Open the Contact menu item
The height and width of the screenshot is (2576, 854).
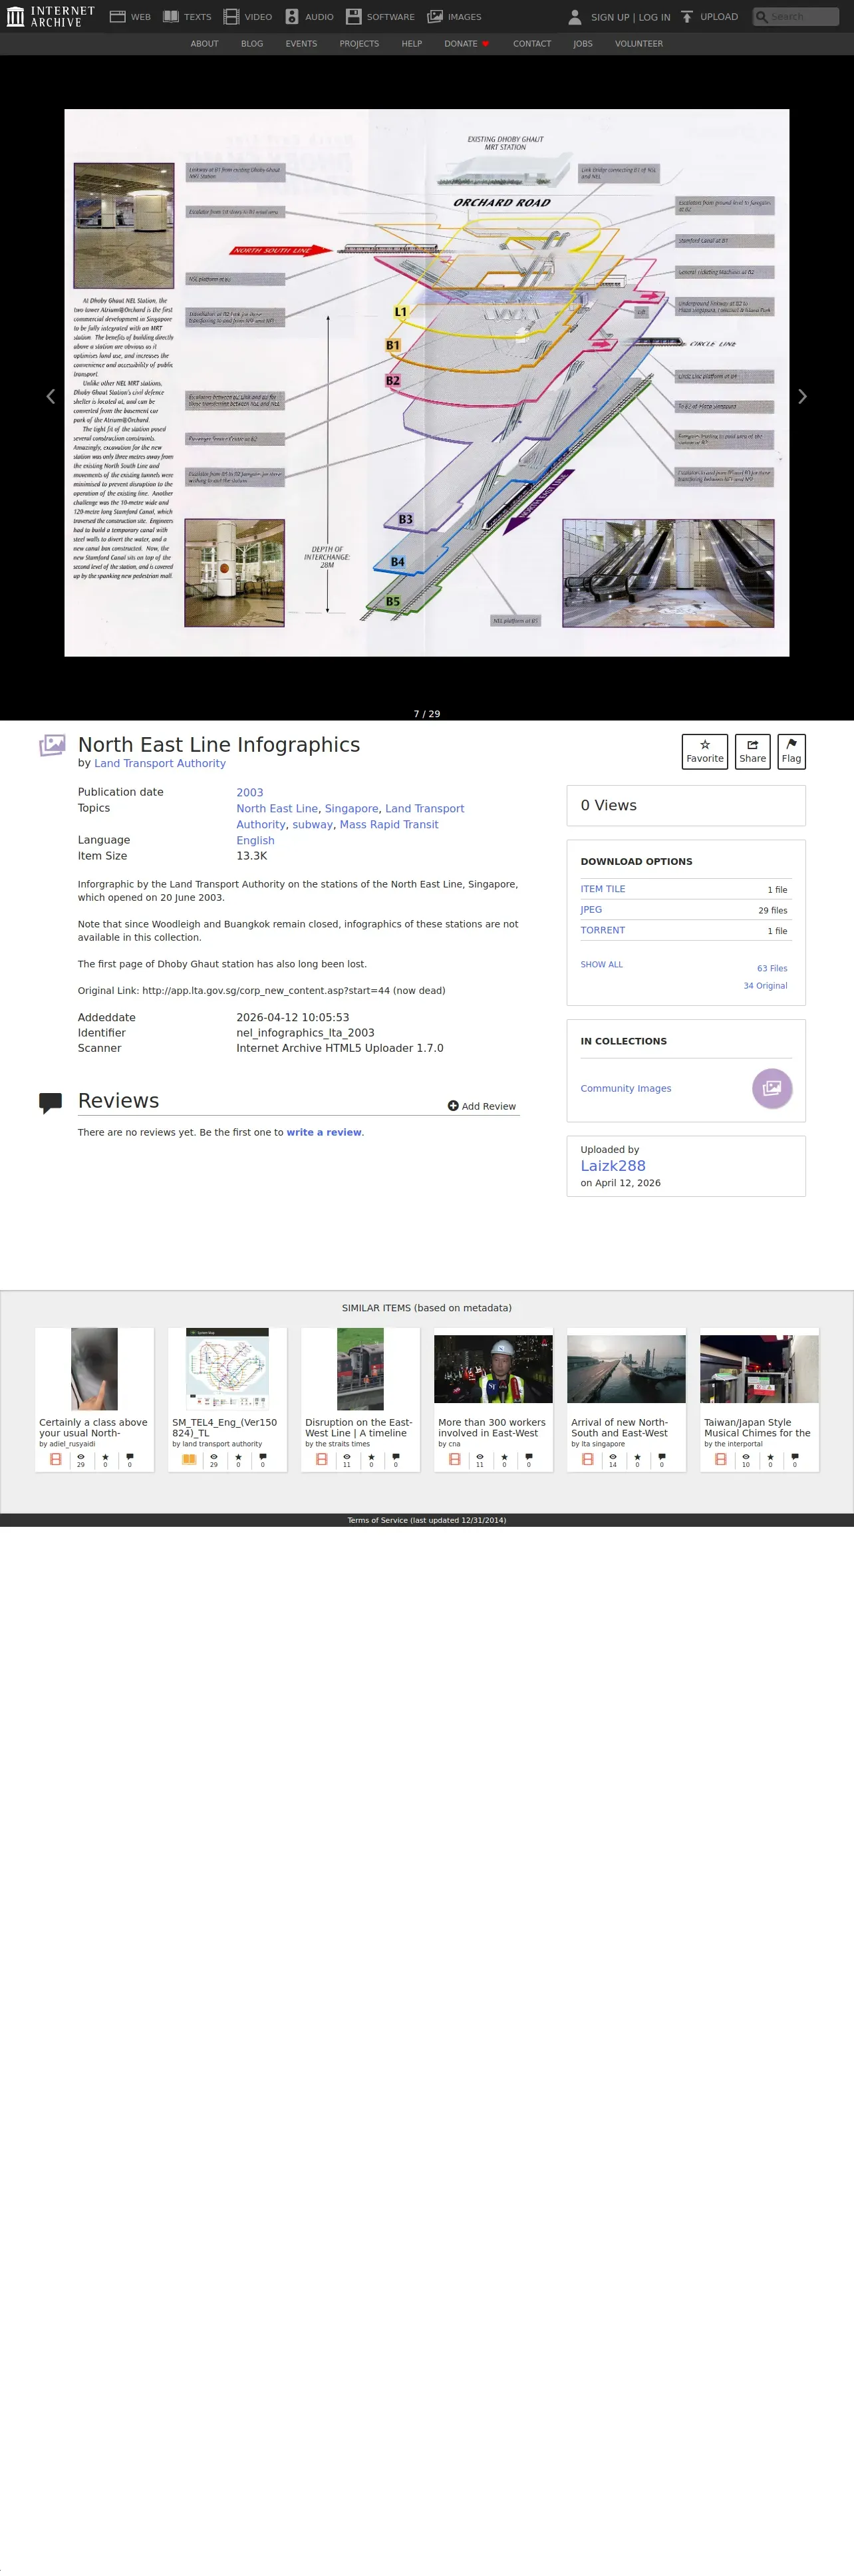532,44
